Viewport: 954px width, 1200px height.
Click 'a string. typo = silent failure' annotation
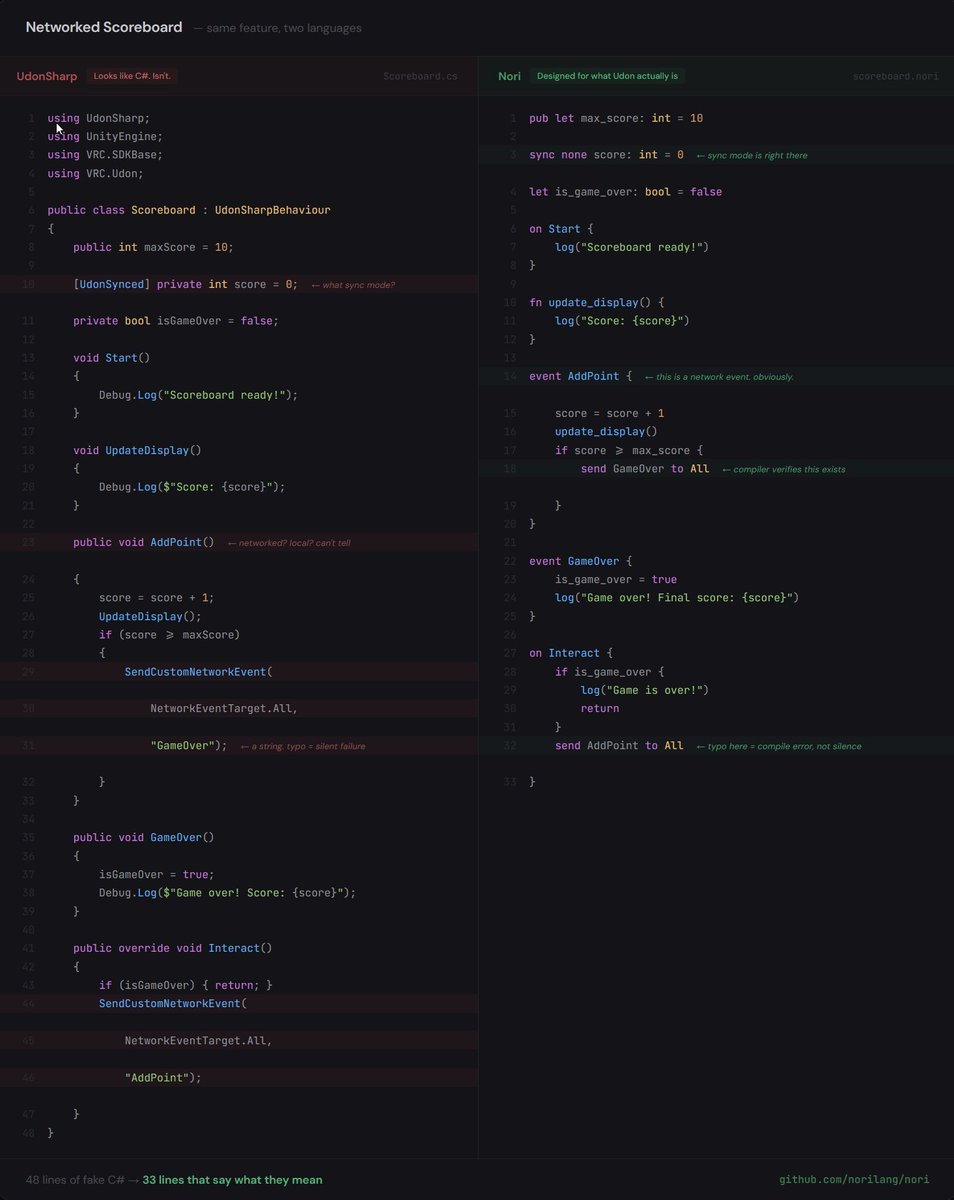click(x=303, y=746)
